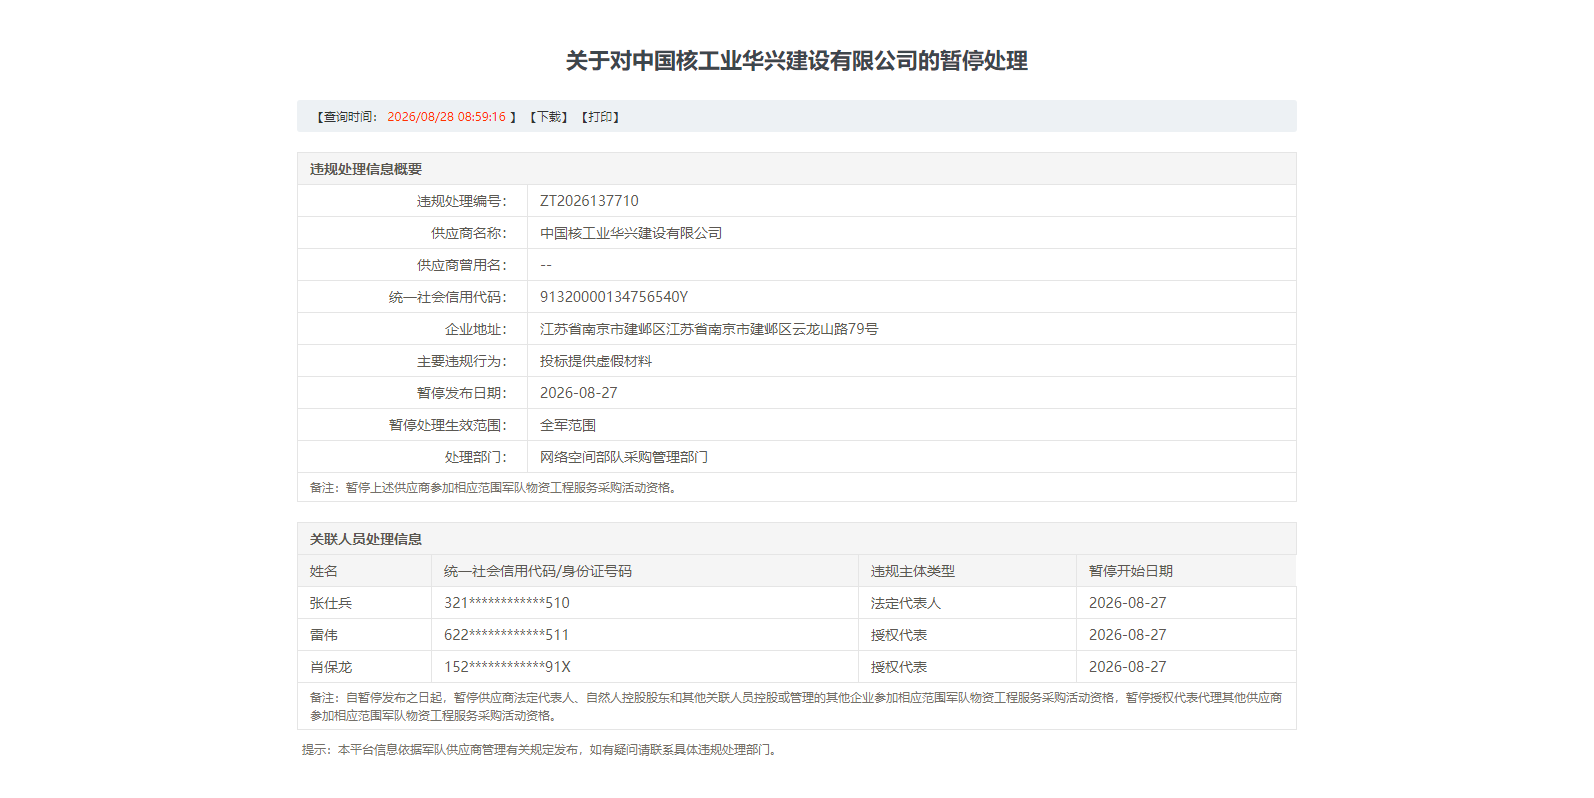The width and height of the screenshot is (1594, 798).
Task: Select ID number 152************91X
Action: (x=507, y=667)
